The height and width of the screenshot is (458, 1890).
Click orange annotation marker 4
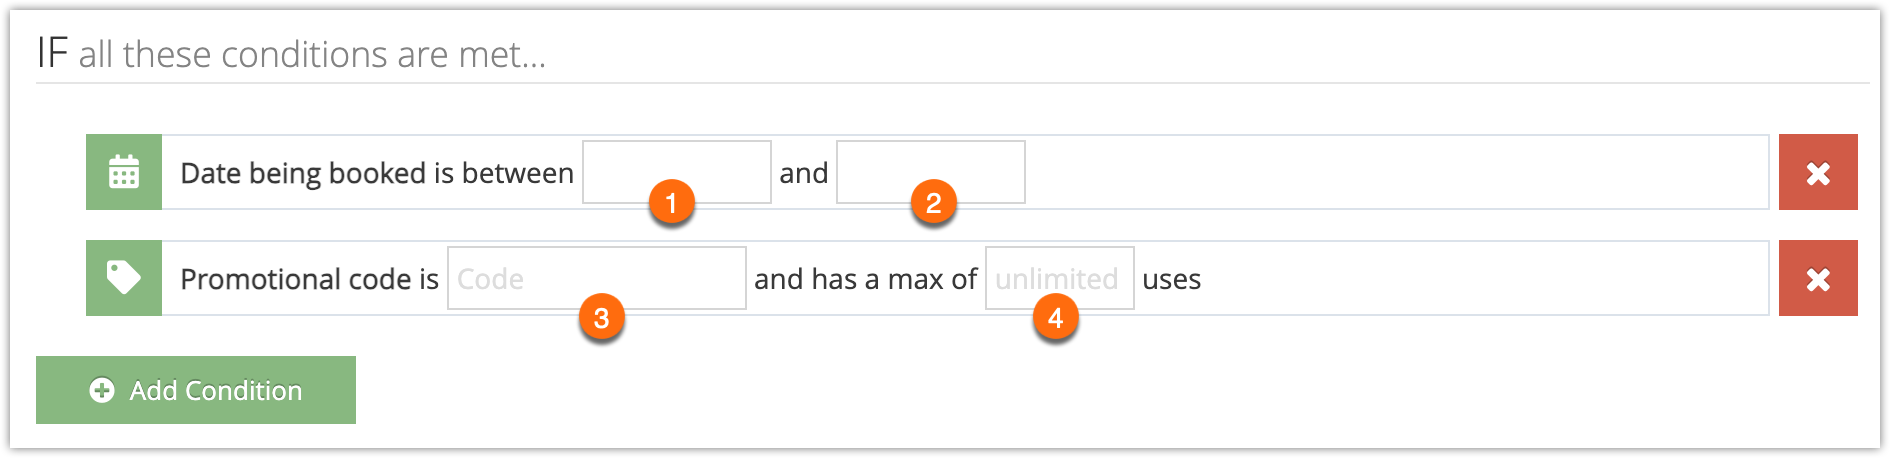click(1056, 318)
